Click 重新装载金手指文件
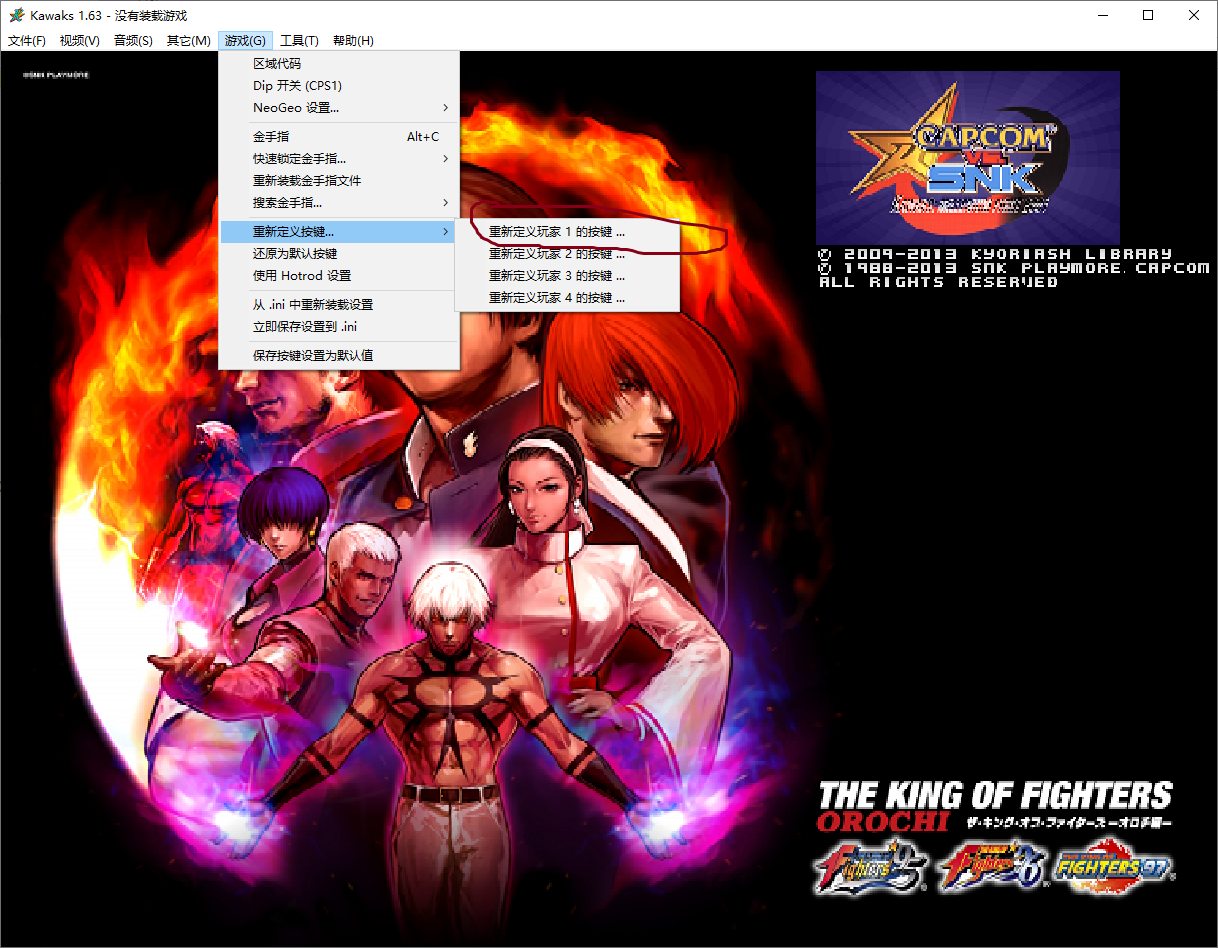This screenshot has width=1218, height=948. (x=307, y=181)
